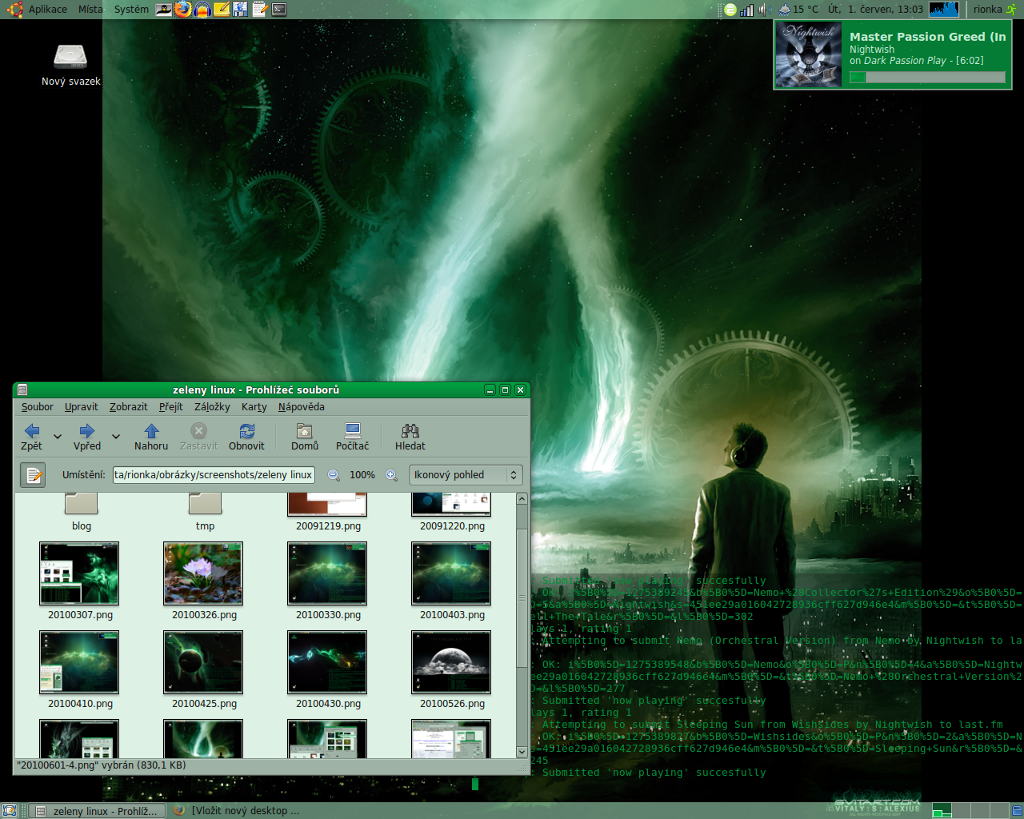Open the system monitor graph applet
This screenshot has height=819, width=1024.
point(944,9)
